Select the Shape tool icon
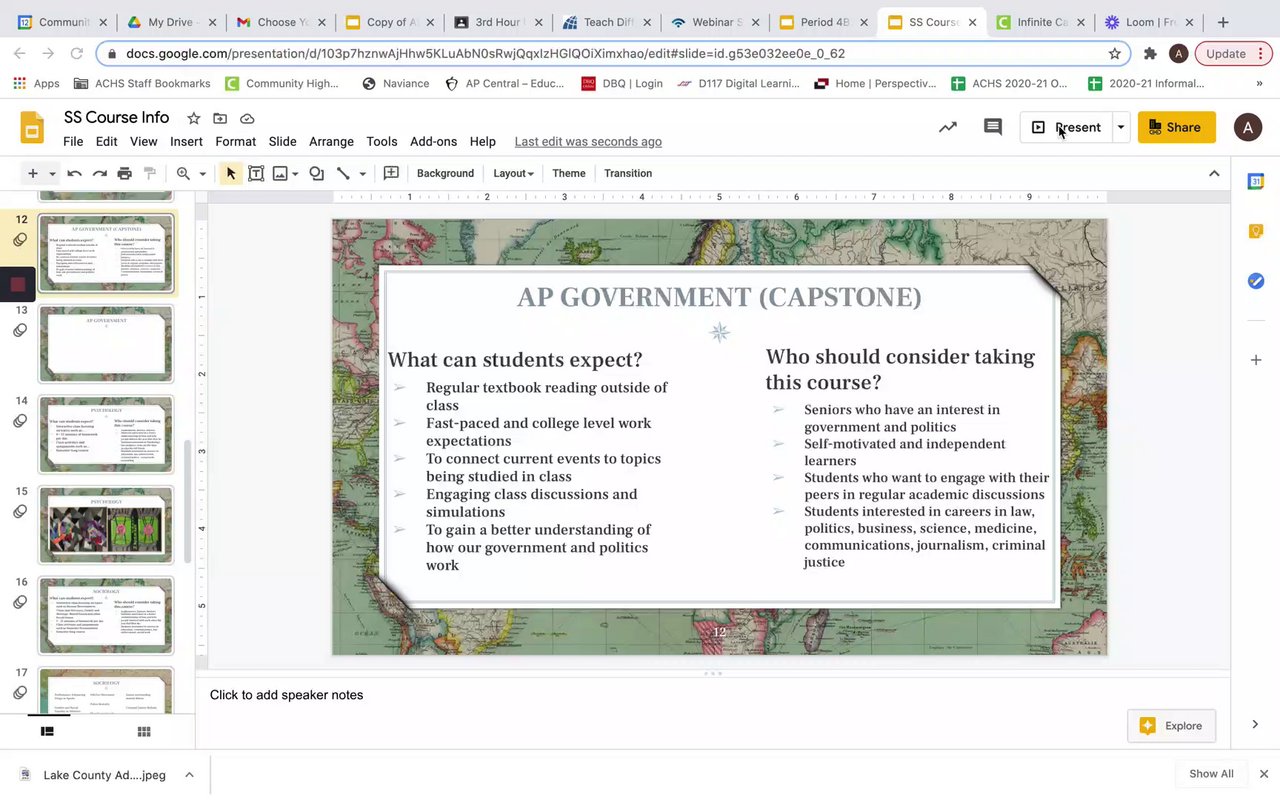The image size is (1280, 800). click(x=316, y=173)
